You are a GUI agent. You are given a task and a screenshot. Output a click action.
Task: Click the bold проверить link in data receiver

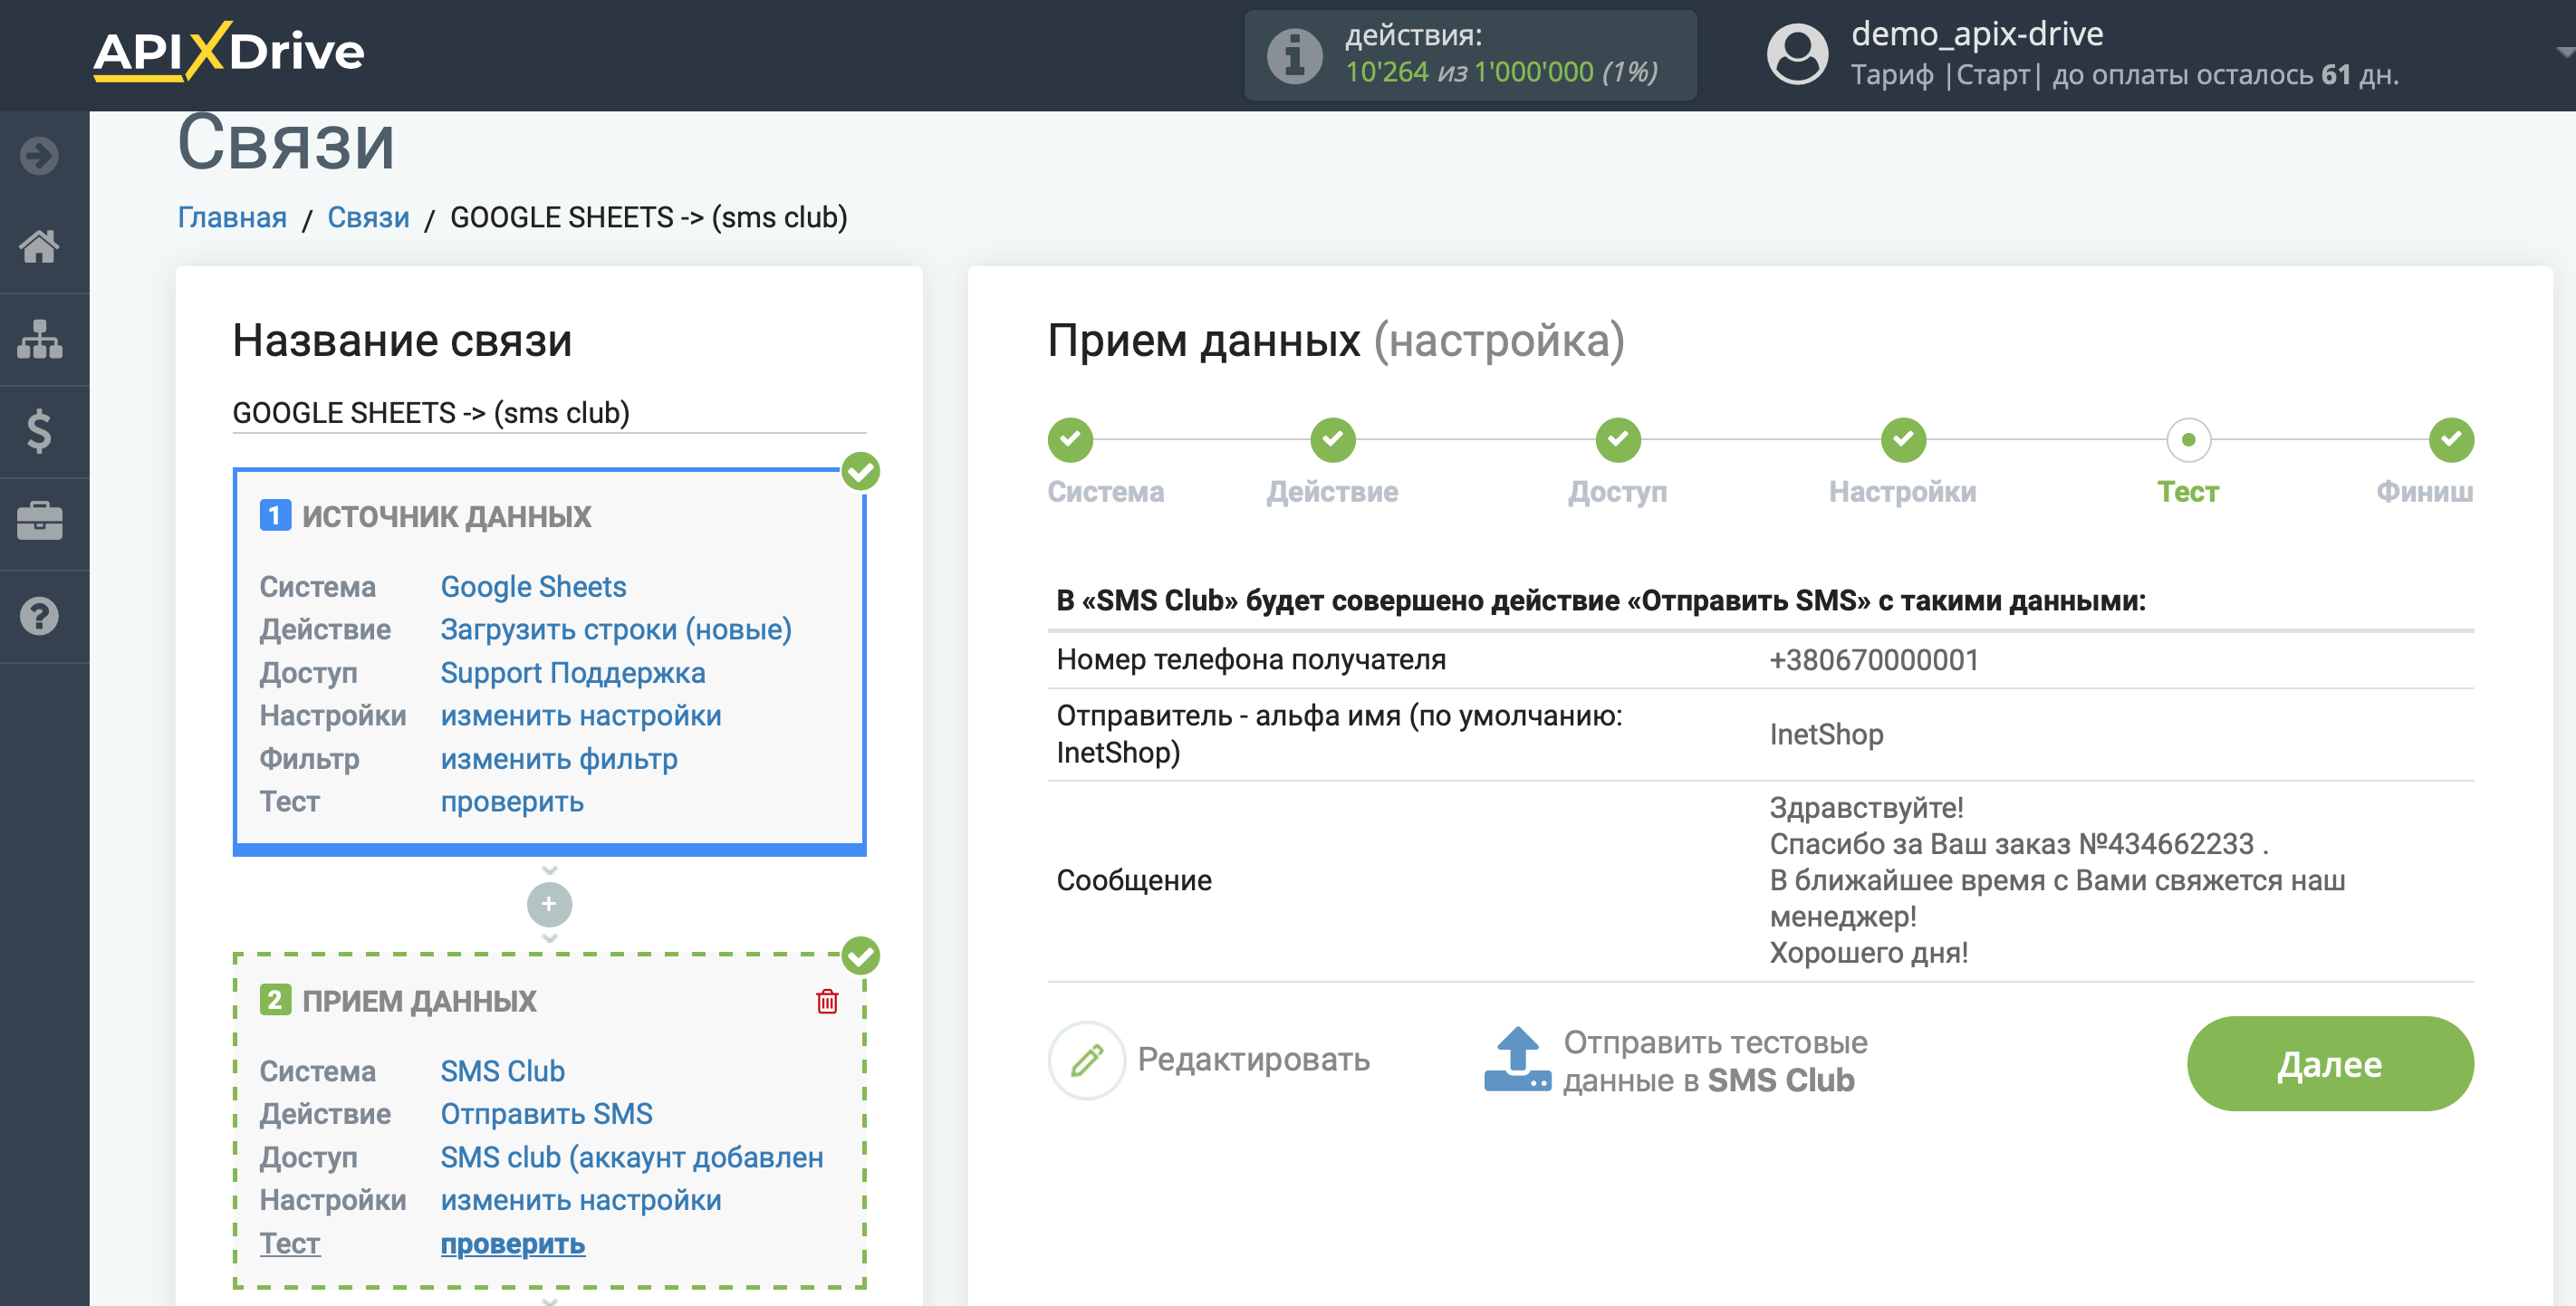tap(513, 1243)
